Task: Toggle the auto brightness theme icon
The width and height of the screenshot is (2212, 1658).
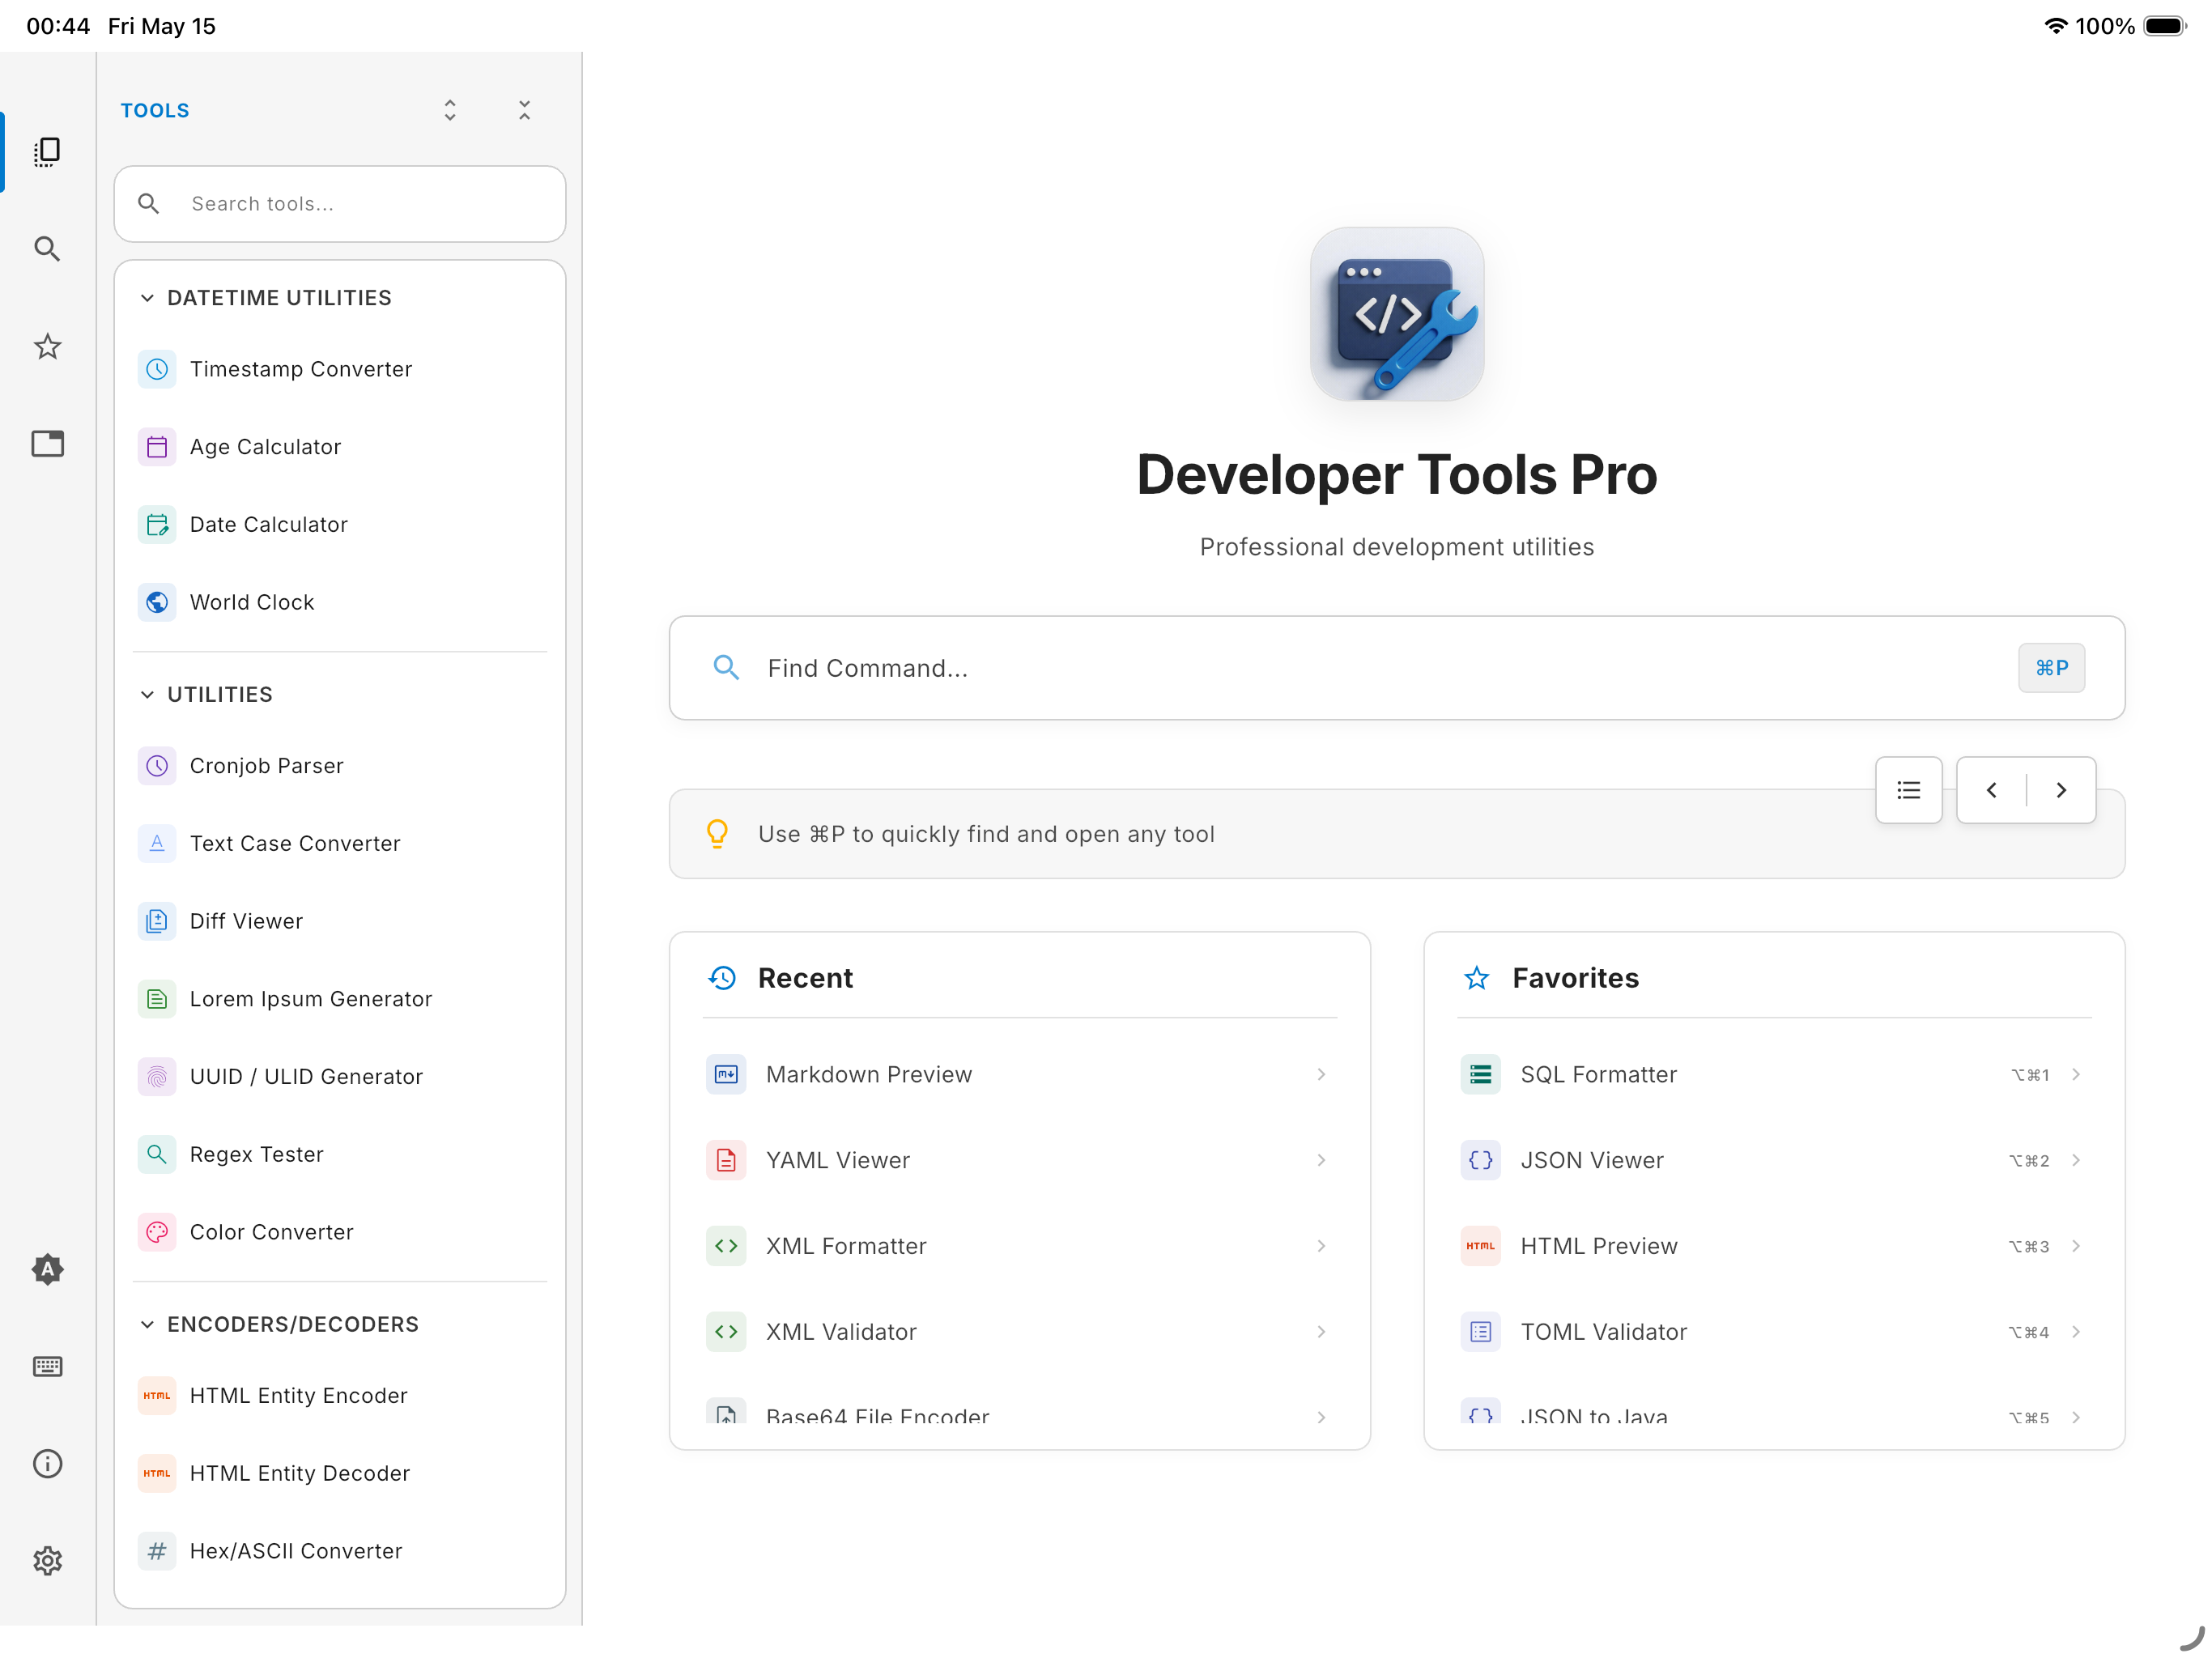Action: [x=47, y=1269]
